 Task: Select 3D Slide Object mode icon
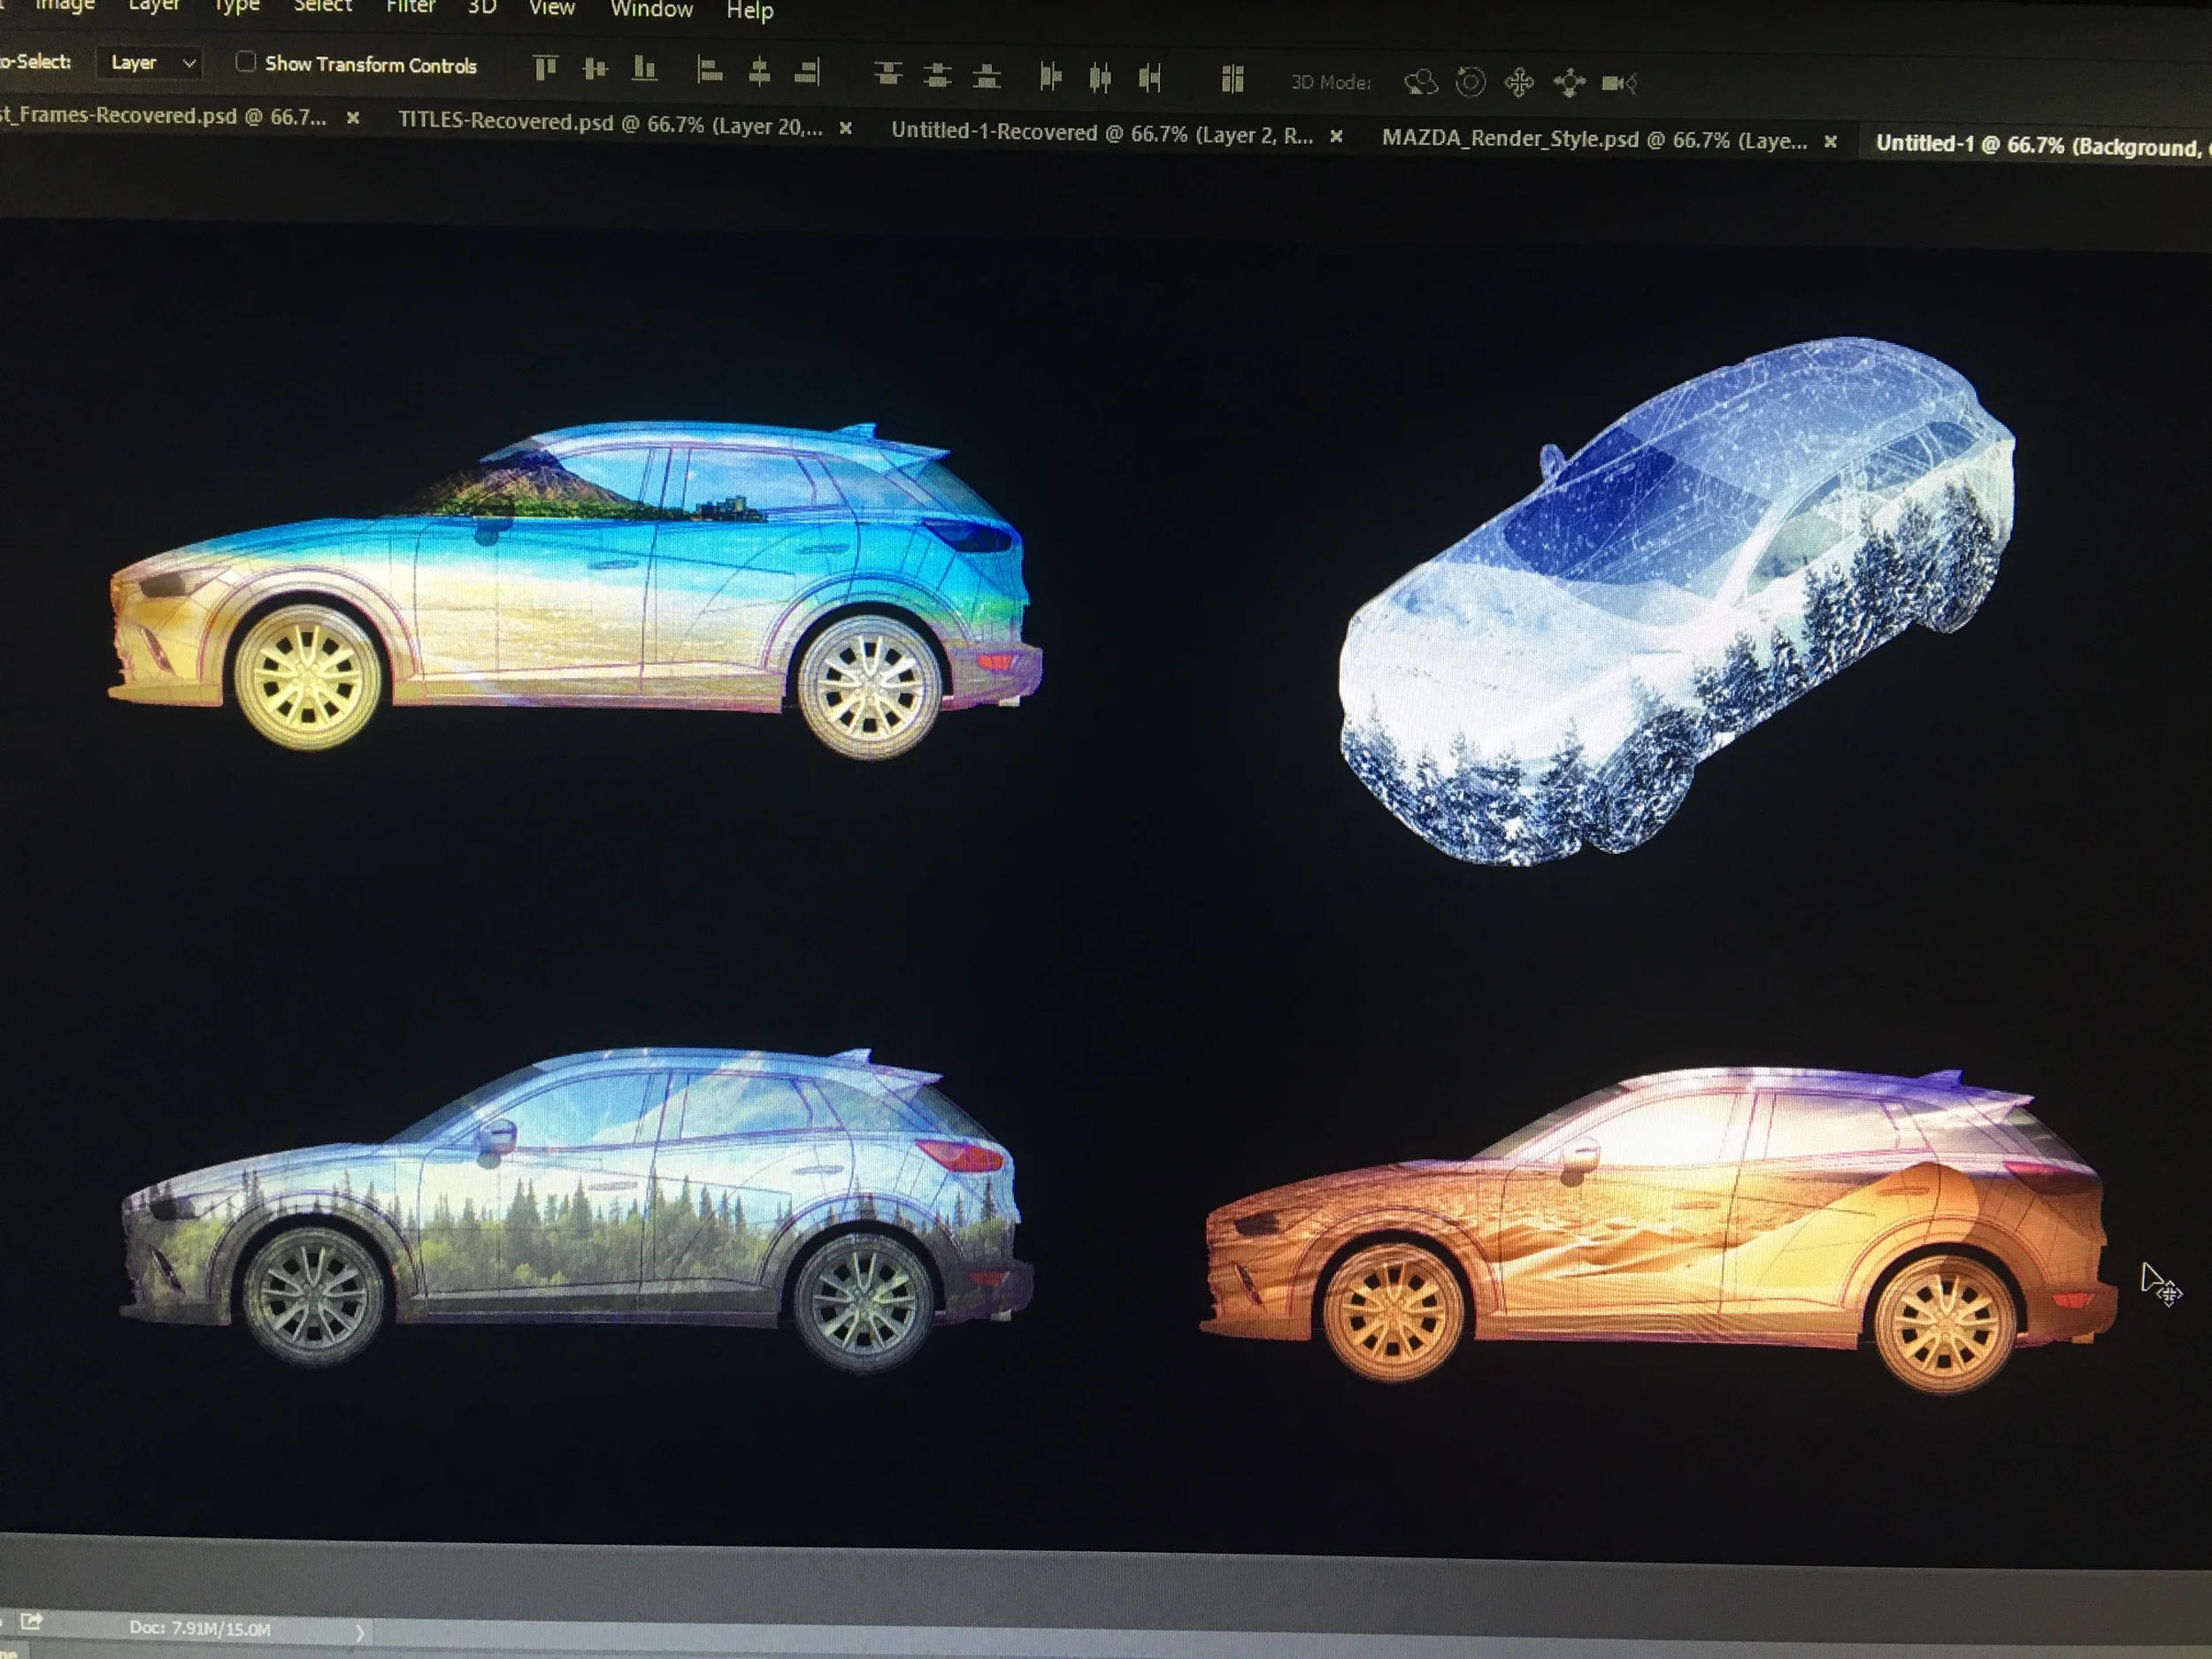click(x=1569, y=83)
